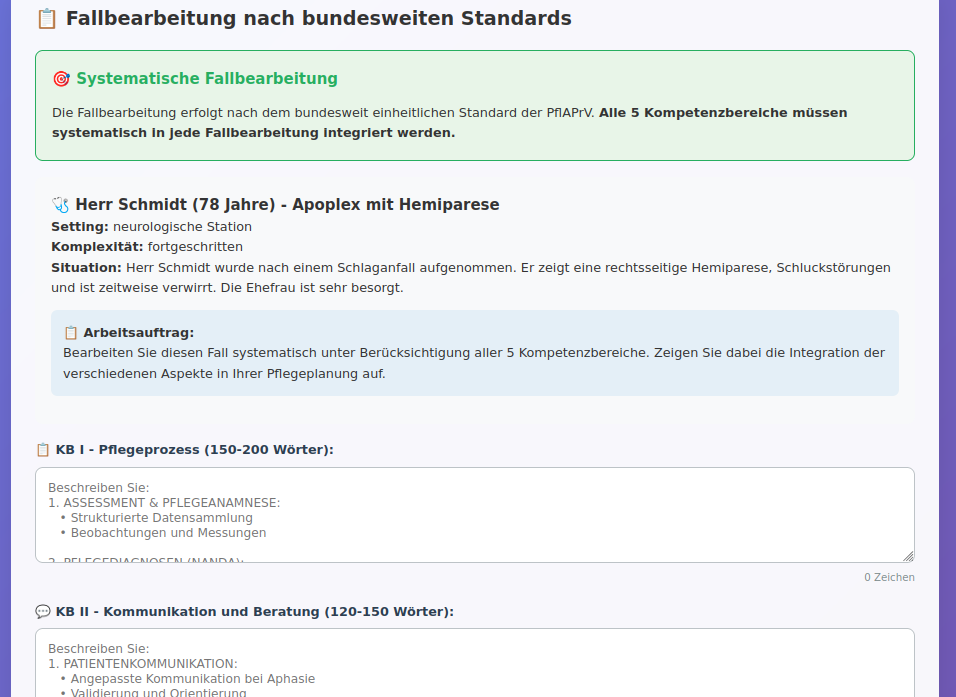Click the 'Fallbearbeitung nach bundesweiten Standards' heading
Image resolution: width=956 pixels, height=697 pixels.
coord(318,19)
